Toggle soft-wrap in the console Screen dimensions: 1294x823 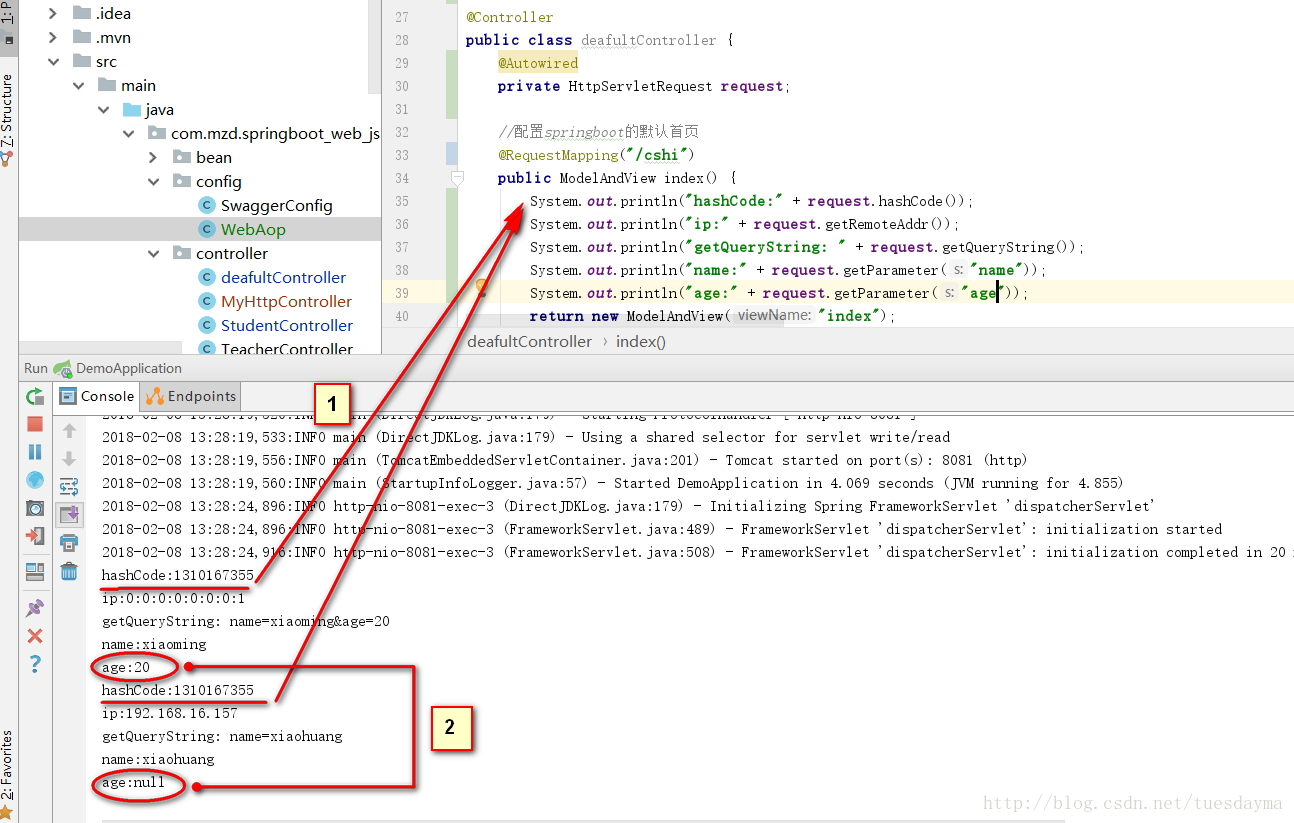[x=69, y=487]
